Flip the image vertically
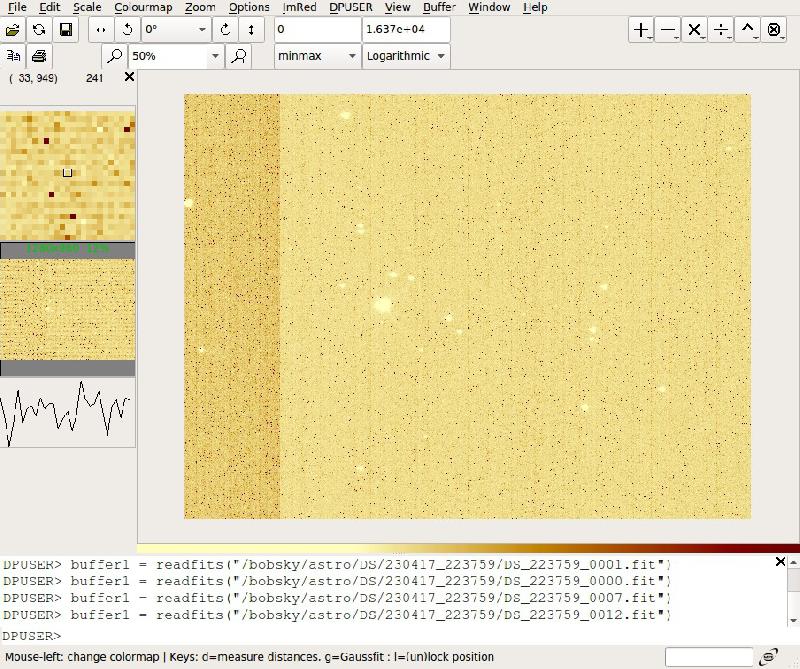The image size is (800, 669). (x=251, y=30)
